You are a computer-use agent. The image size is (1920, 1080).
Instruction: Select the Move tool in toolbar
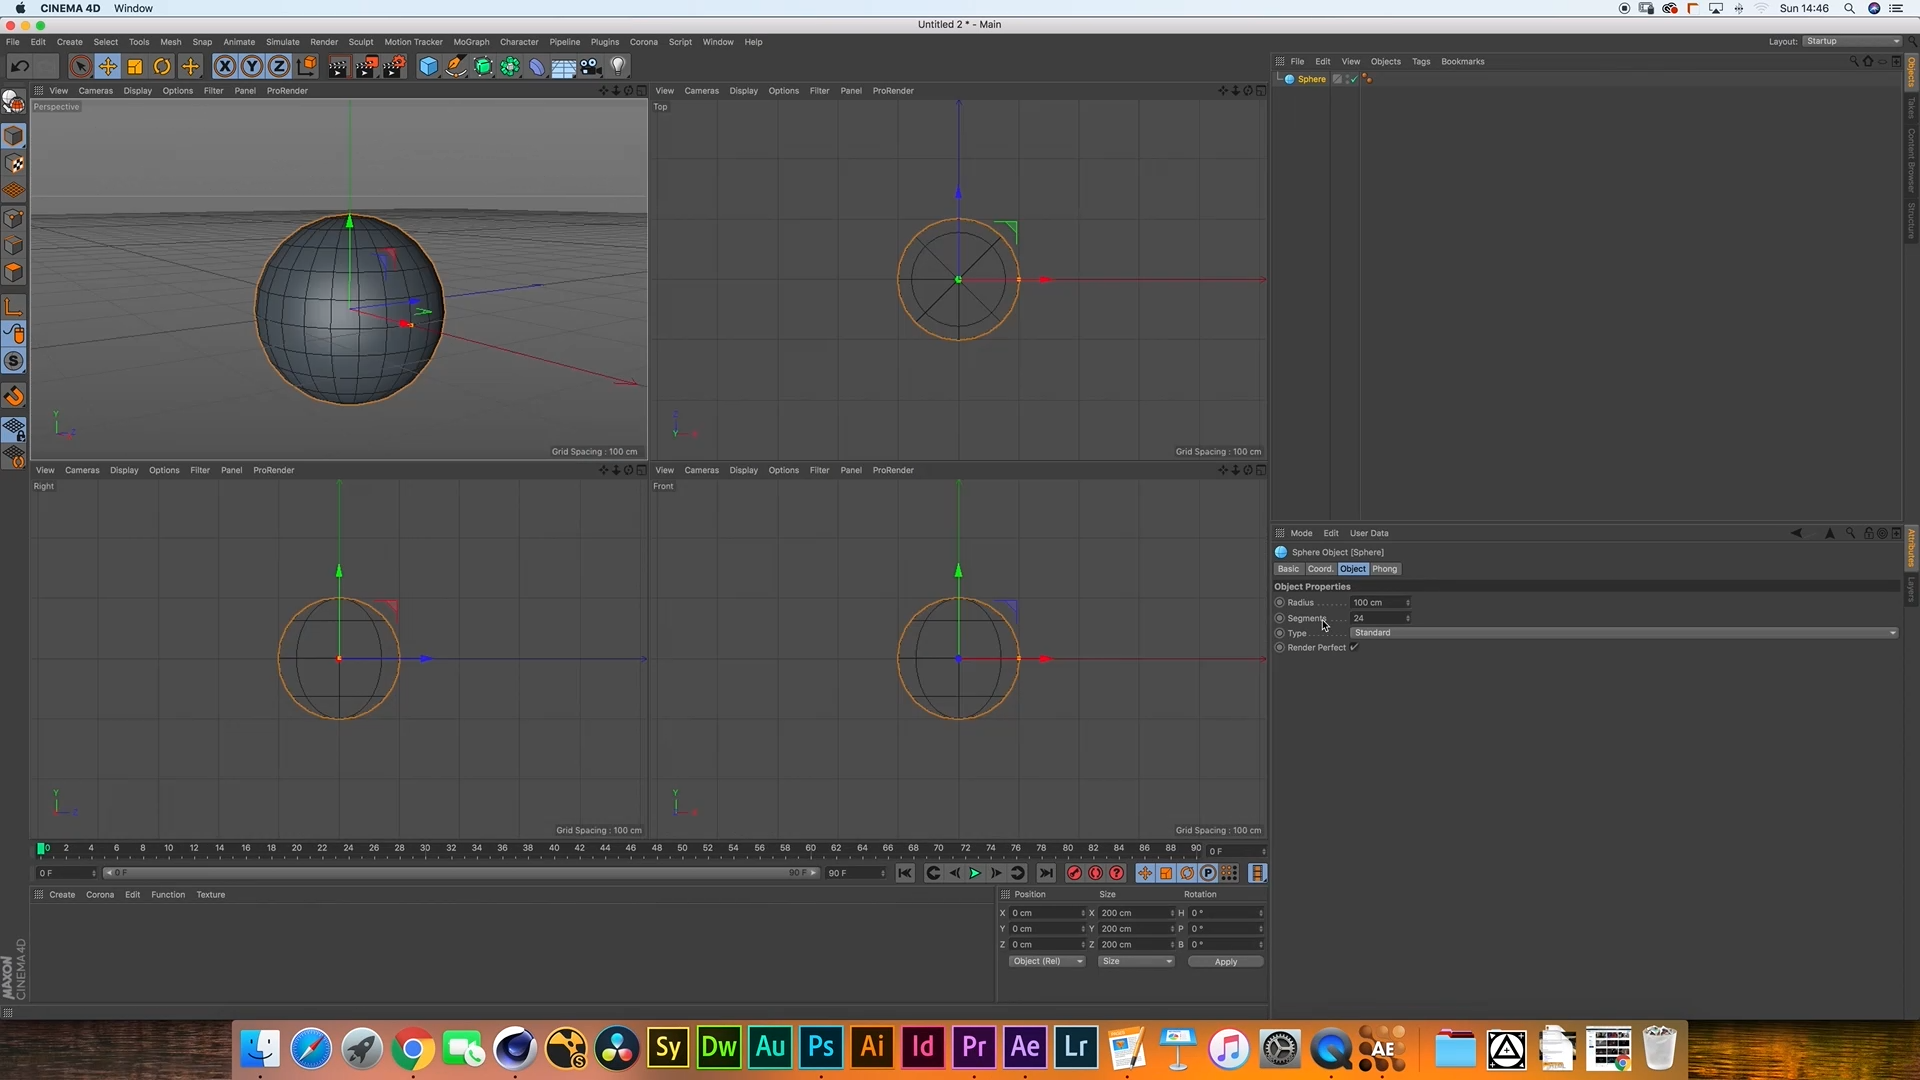coord(108,67)
